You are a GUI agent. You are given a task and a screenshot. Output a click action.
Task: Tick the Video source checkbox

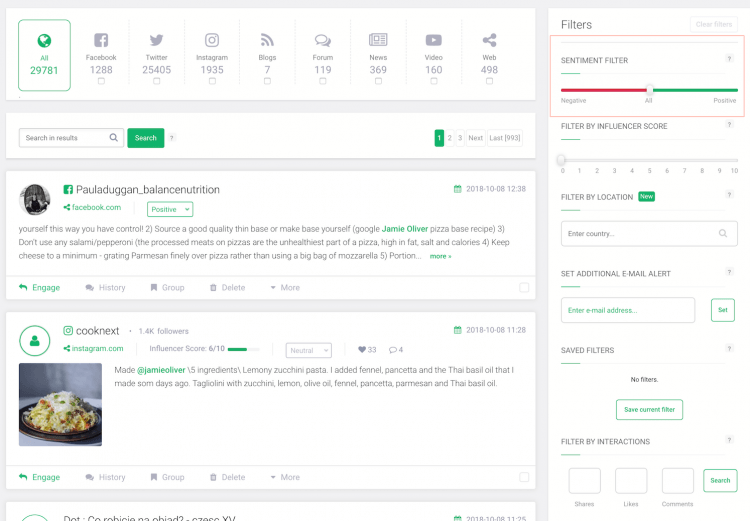tap(434, 81)
